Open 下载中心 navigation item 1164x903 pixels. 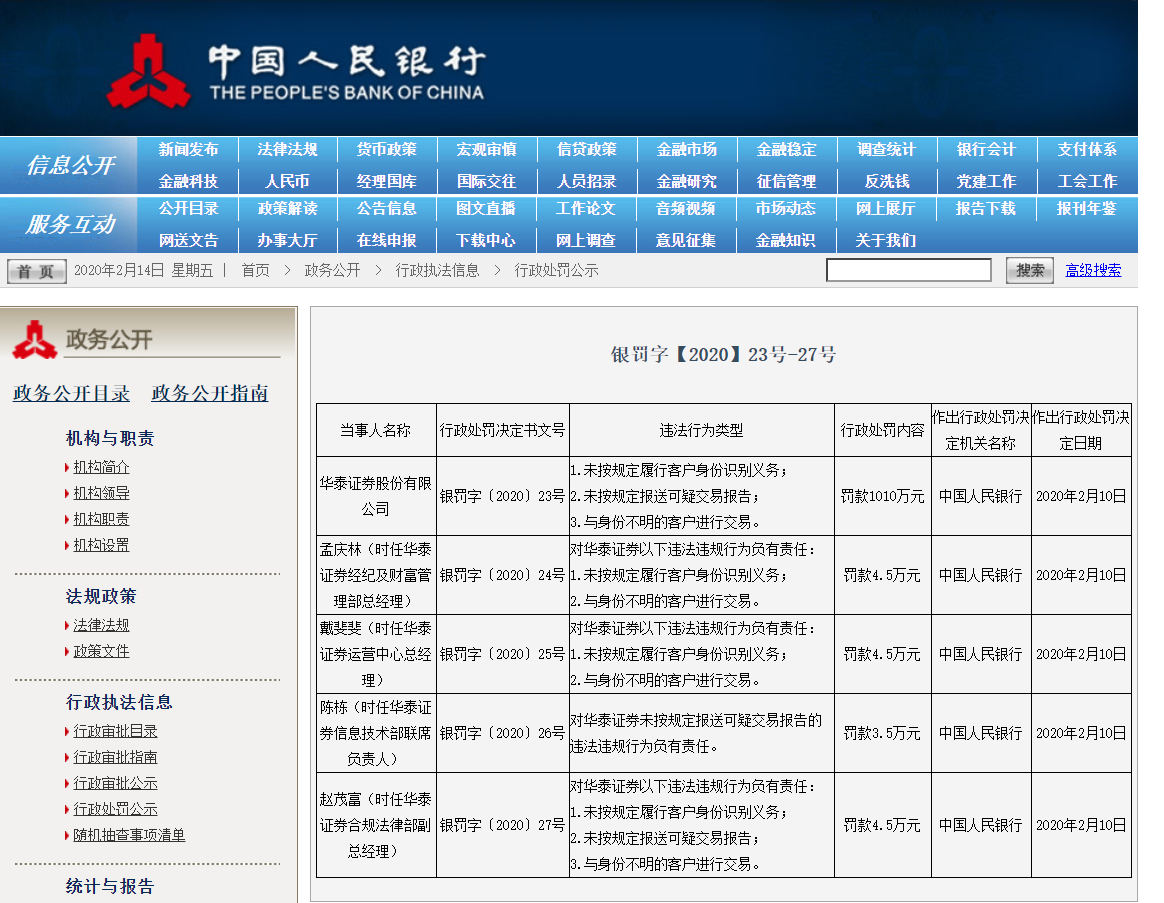pyautogui.click(x=486, y=241)
